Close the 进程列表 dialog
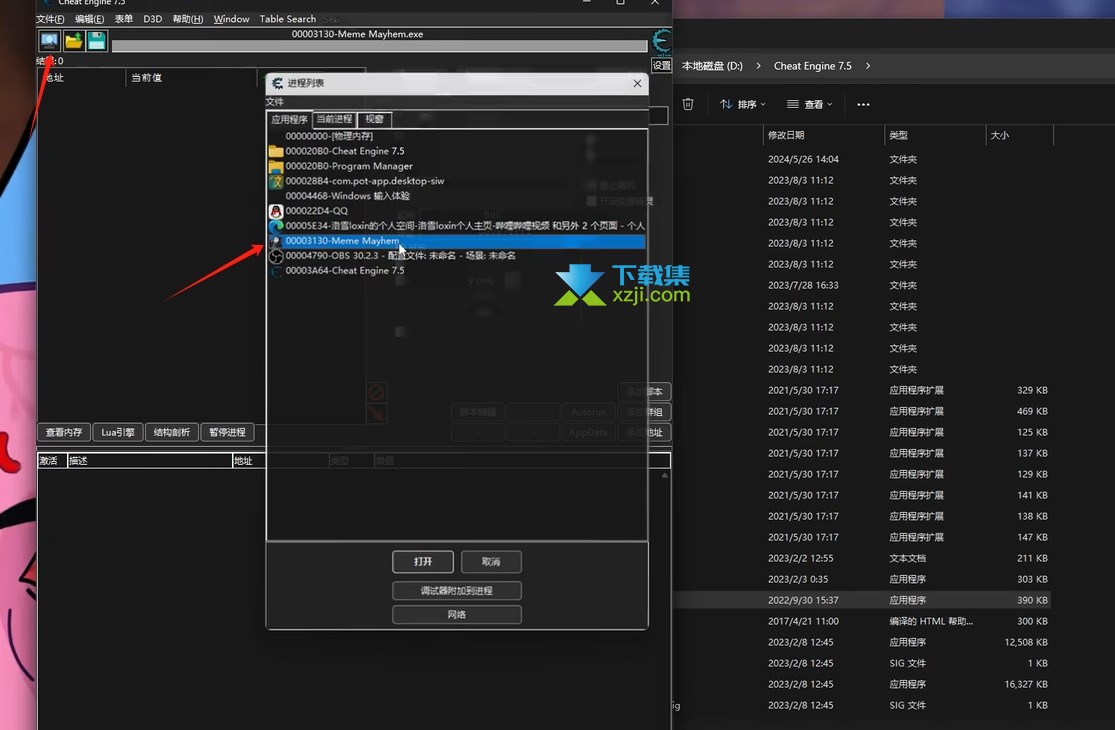This screenshot has height=730, width=1115. [637, 83]
